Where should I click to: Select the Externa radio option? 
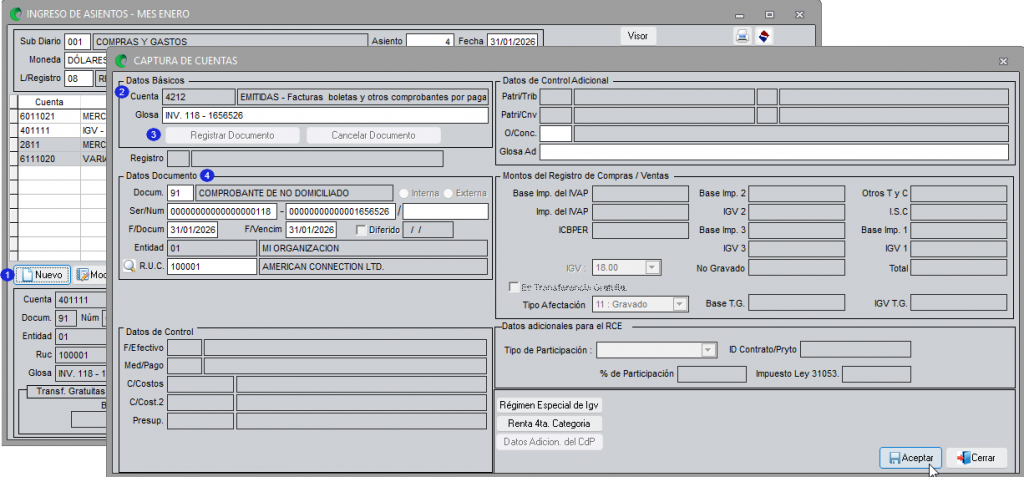[x=448, y=193]
